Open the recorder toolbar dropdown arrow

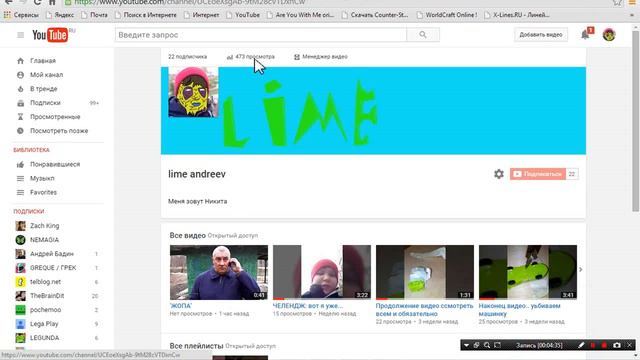click(466, 345)
